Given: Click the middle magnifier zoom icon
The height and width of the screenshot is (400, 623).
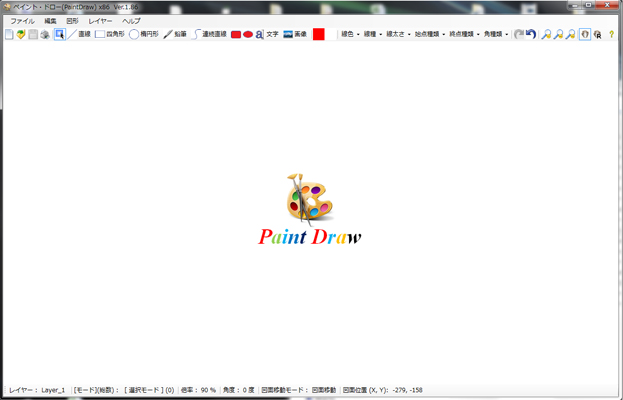Looking at the screenshot, I should 558,35.
